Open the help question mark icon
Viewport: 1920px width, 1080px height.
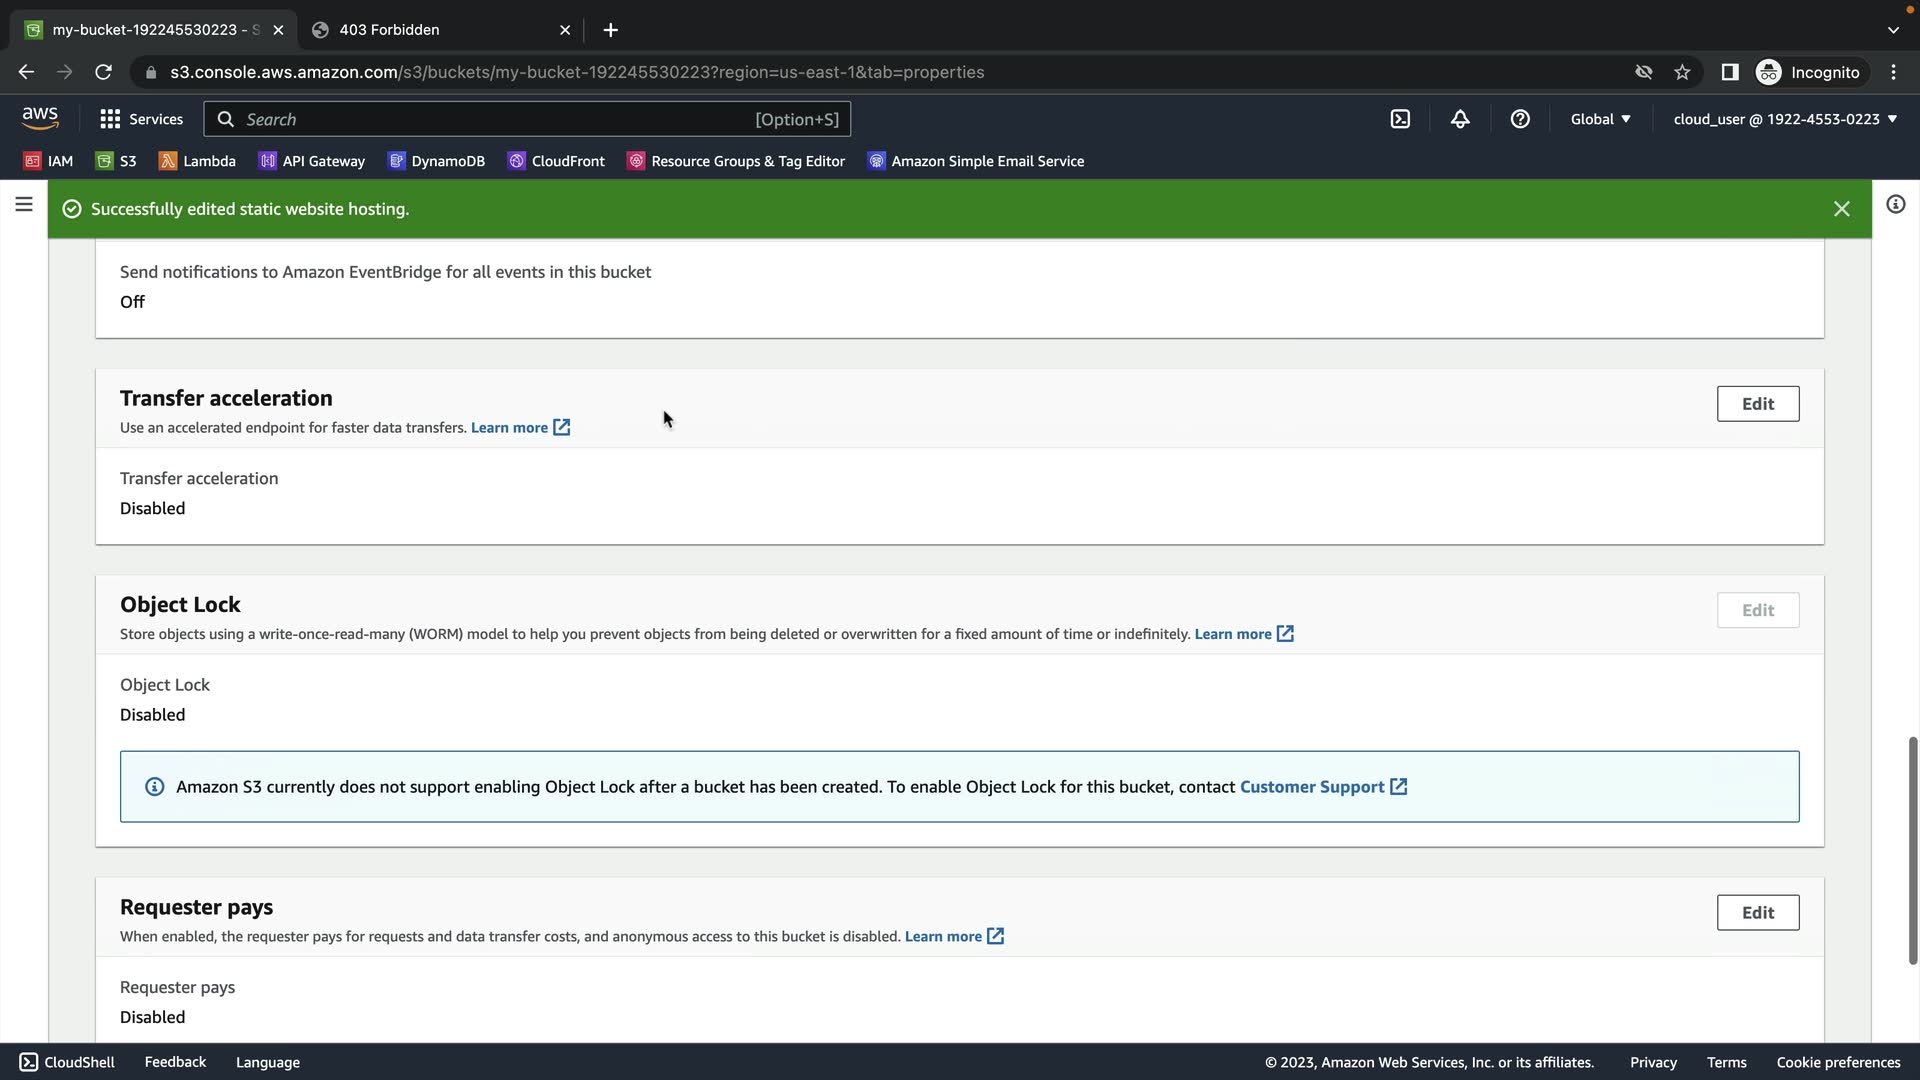point(1520,119)
